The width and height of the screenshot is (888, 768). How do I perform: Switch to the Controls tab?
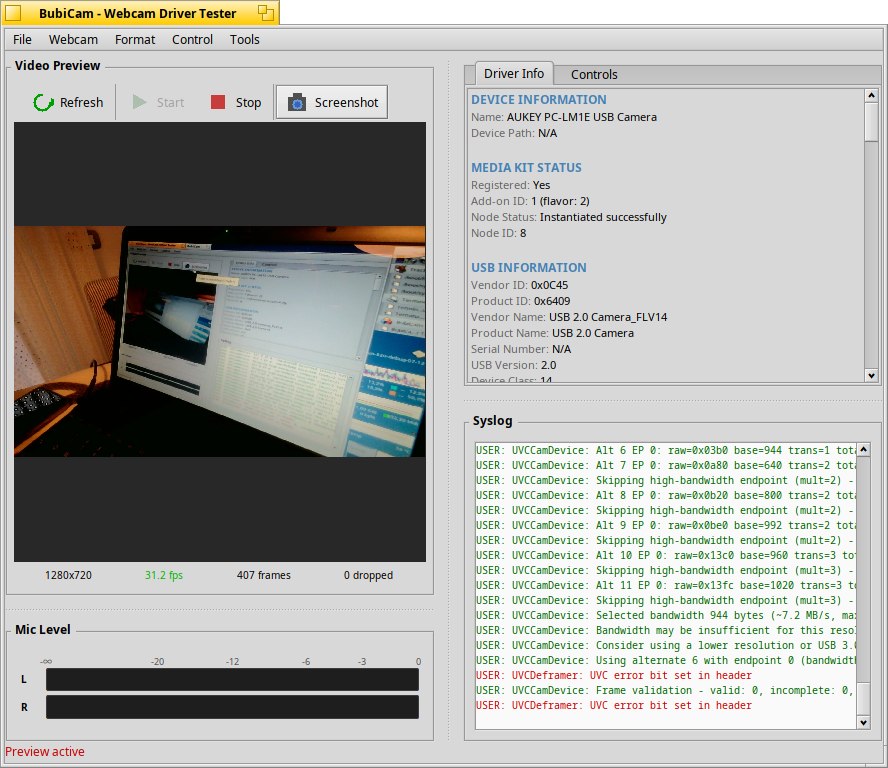click(594, 74)
